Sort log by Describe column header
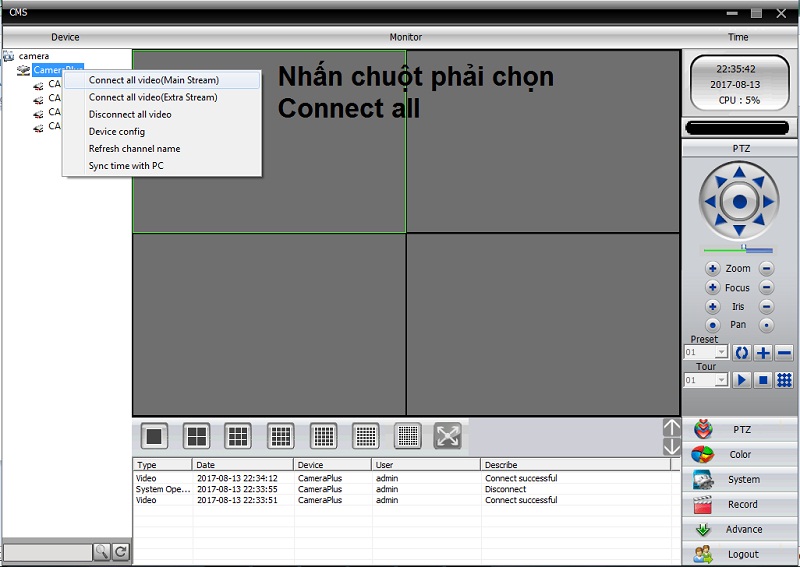This screenshot has height=567, width=800. click(x=575, y=465)
